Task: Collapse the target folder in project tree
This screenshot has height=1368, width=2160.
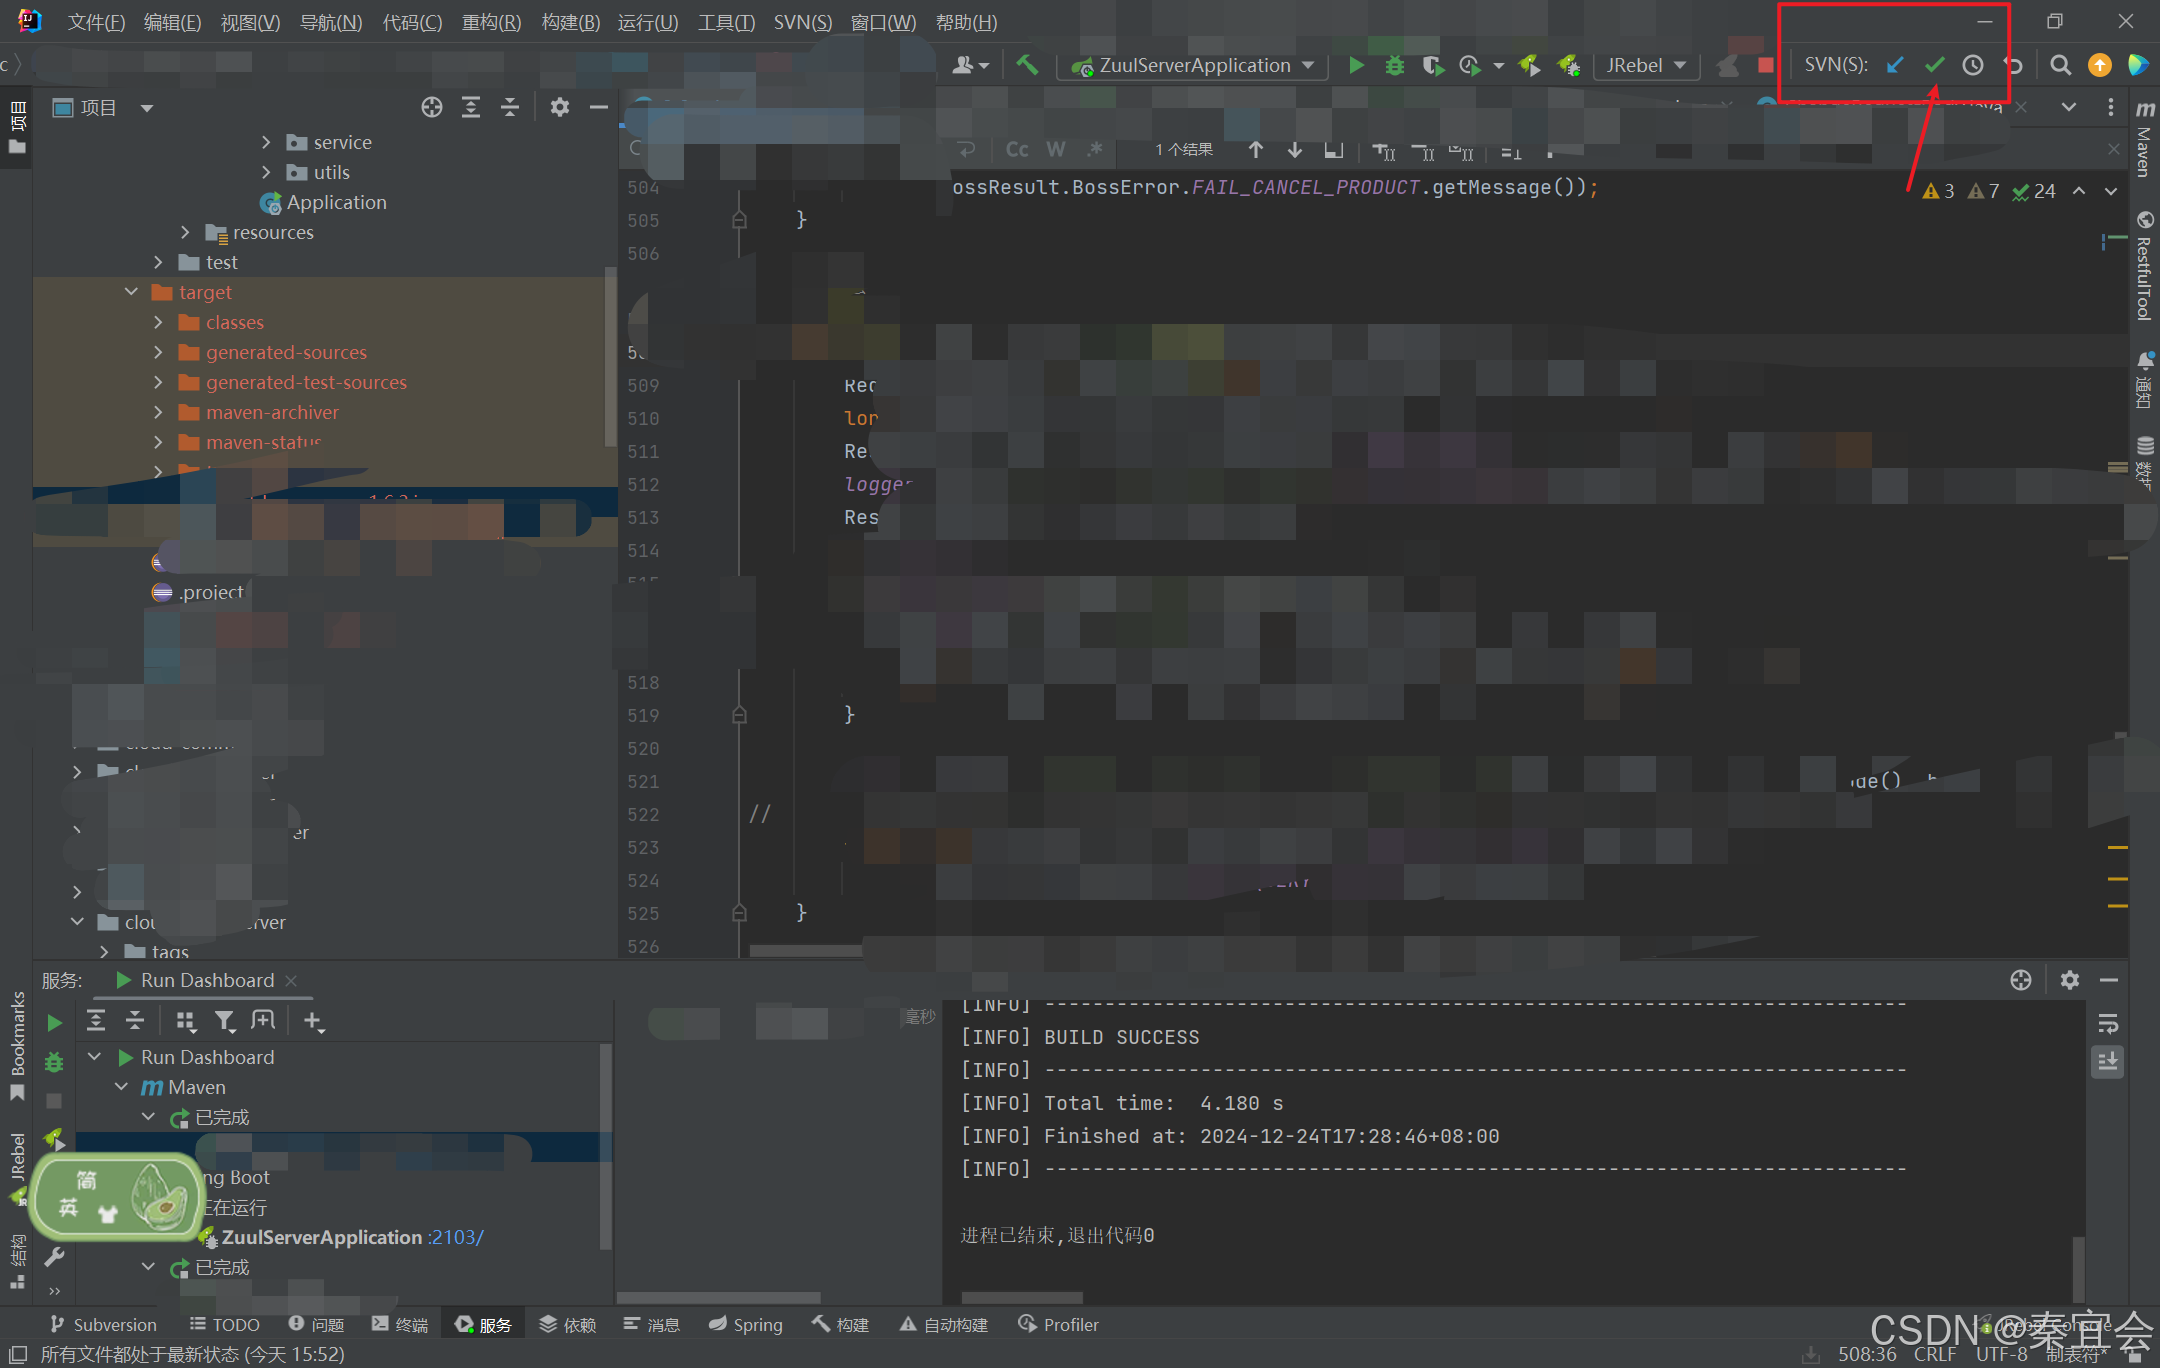Action: 131,292
